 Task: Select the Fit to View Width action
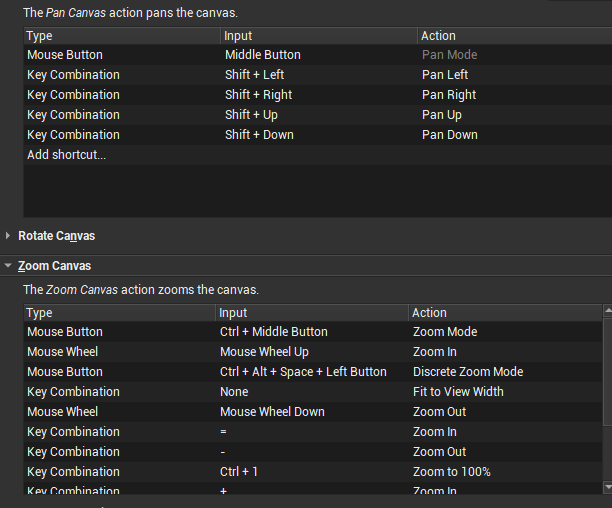458,392
